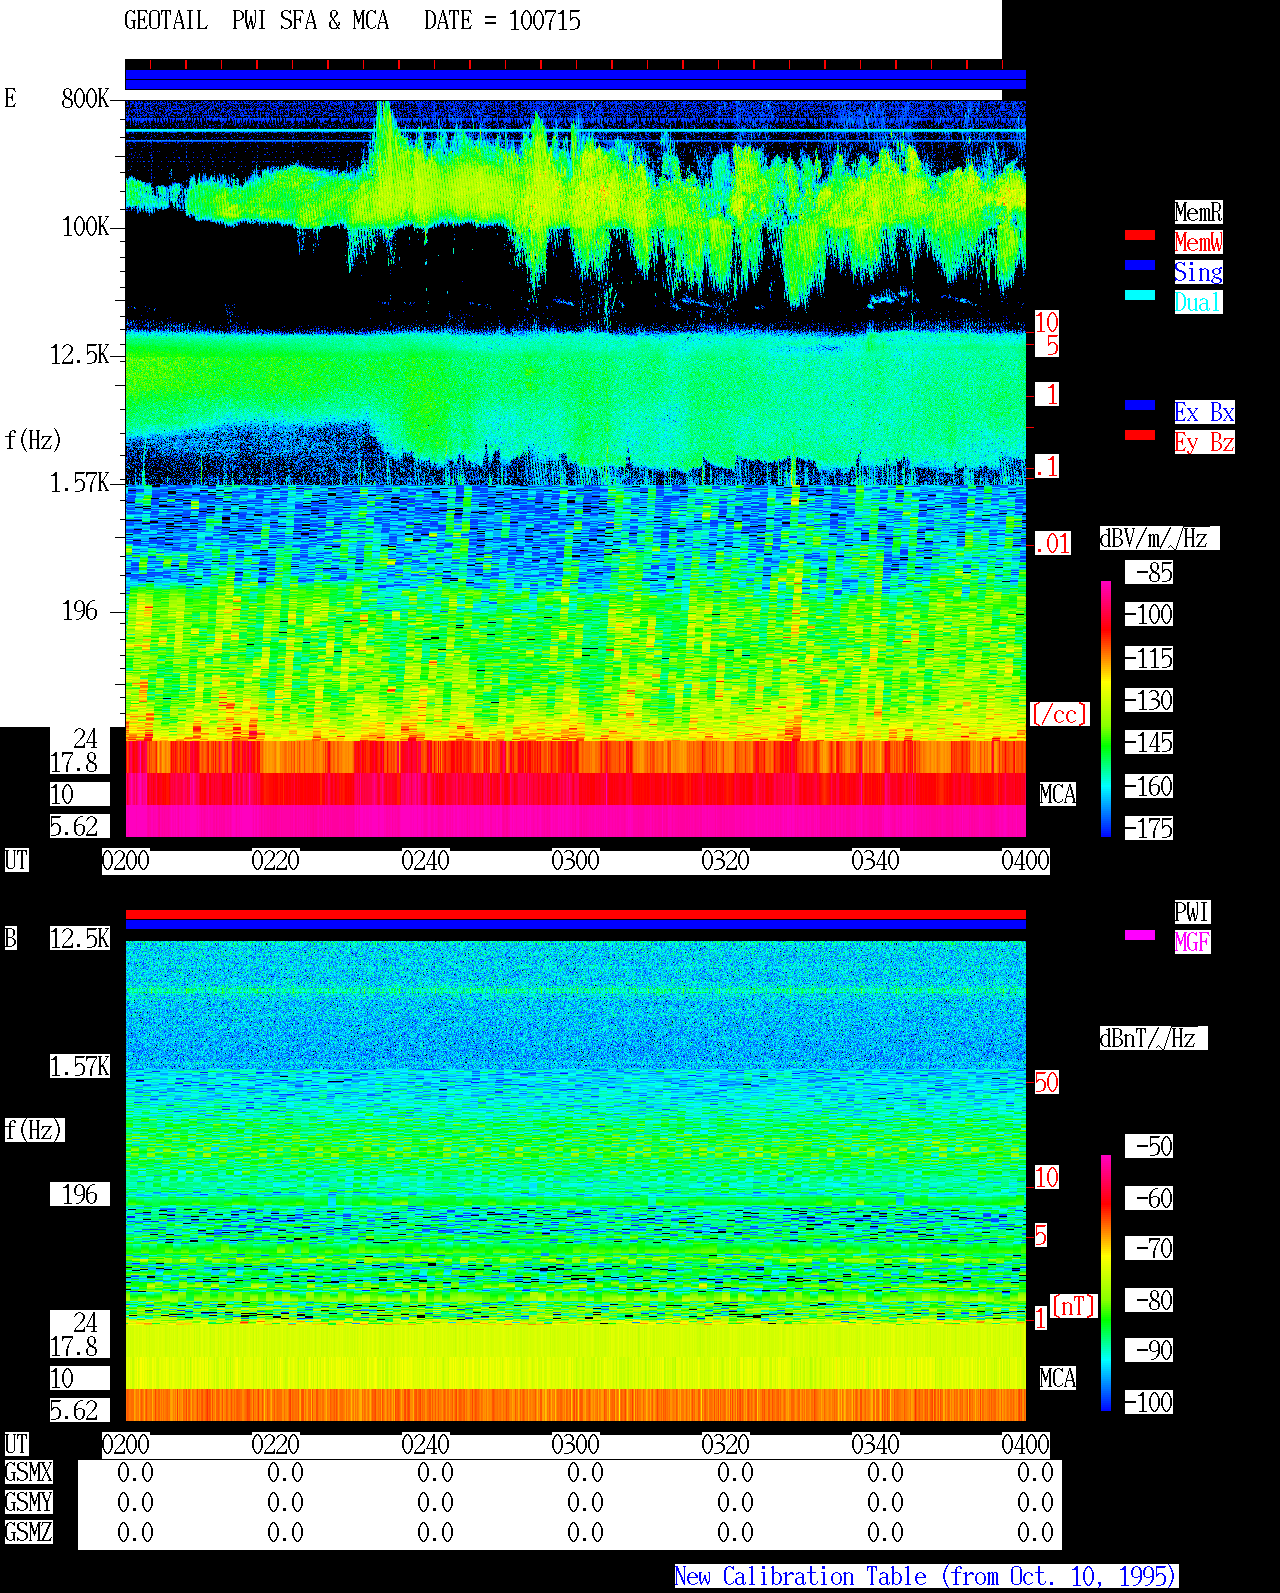Select the PWI legend label
Image resolution: width=1280 pixels, height=1593 pixels.
[1192, 912]
